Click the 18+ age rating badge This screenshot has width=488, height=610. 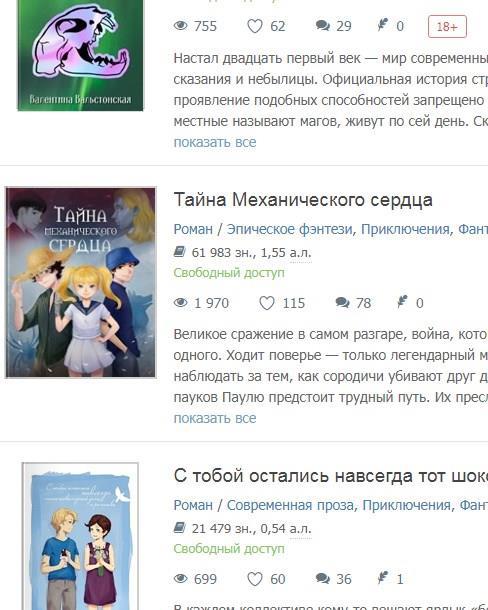[x=447, y=26]
